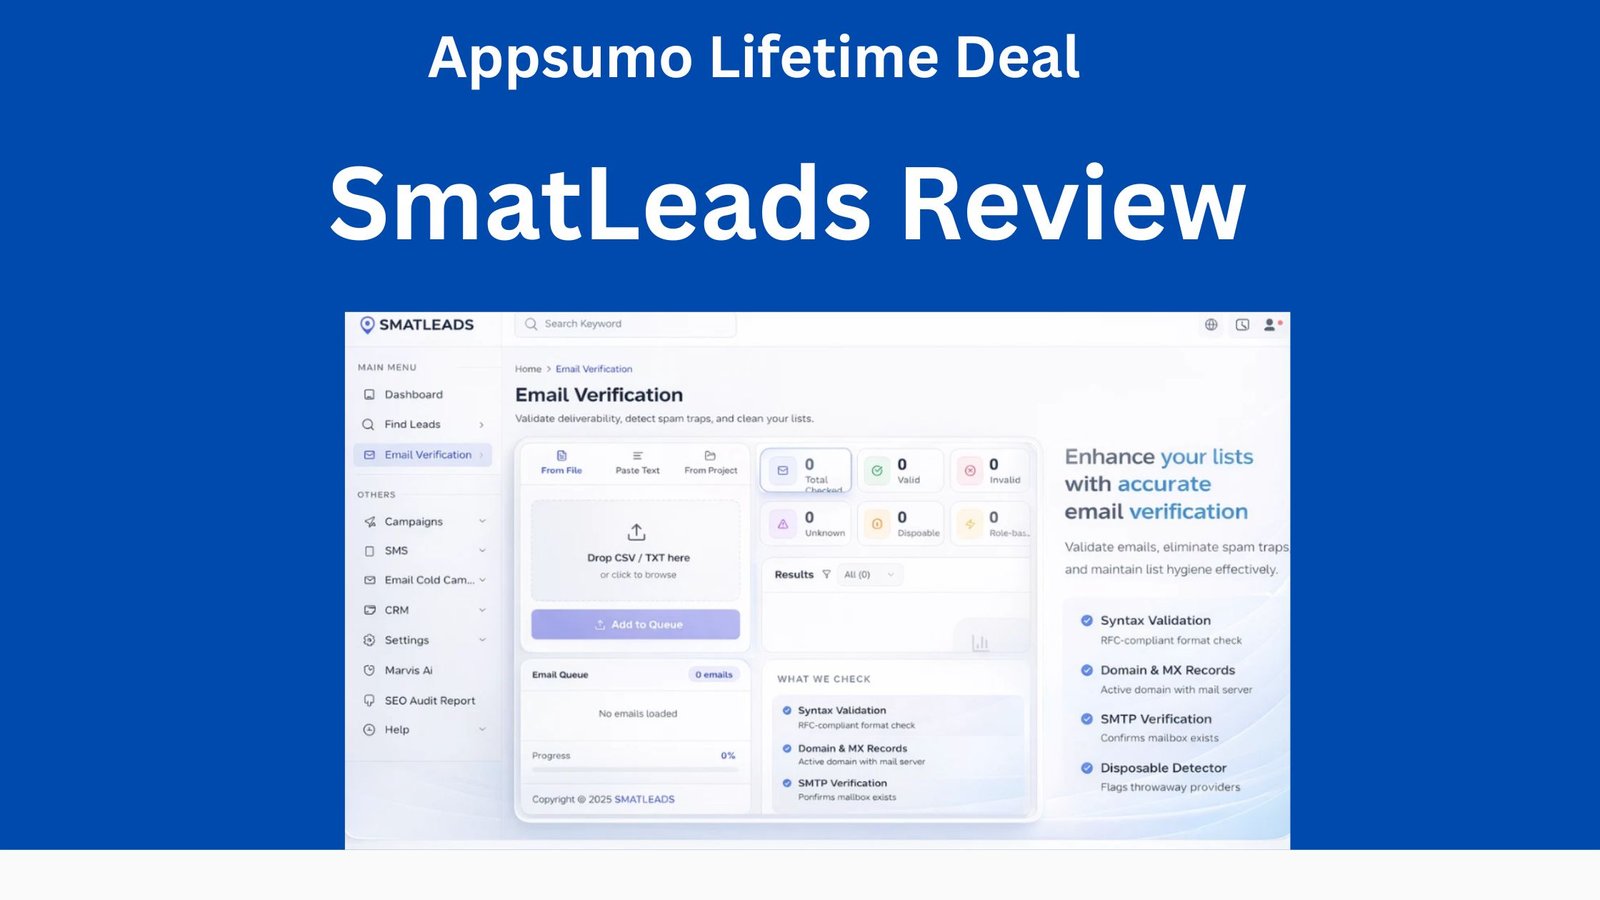Click the Marvis AI icon

(x=369, y=671)
